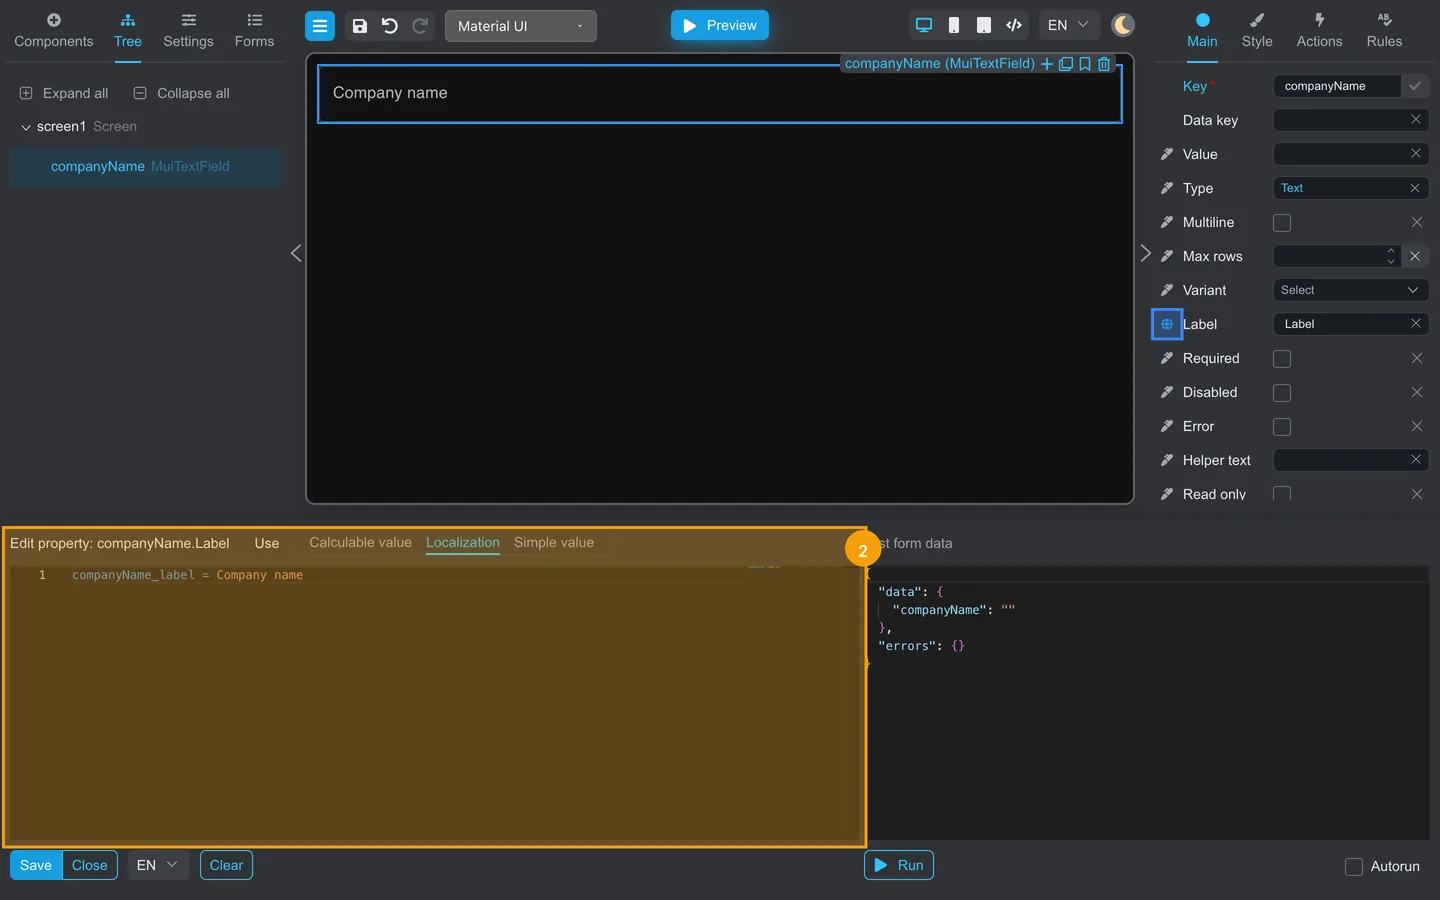This screenshot has width=1440, height=900.
Task: Enable the Disabled checkbox
Action: tap(1282, 393)
